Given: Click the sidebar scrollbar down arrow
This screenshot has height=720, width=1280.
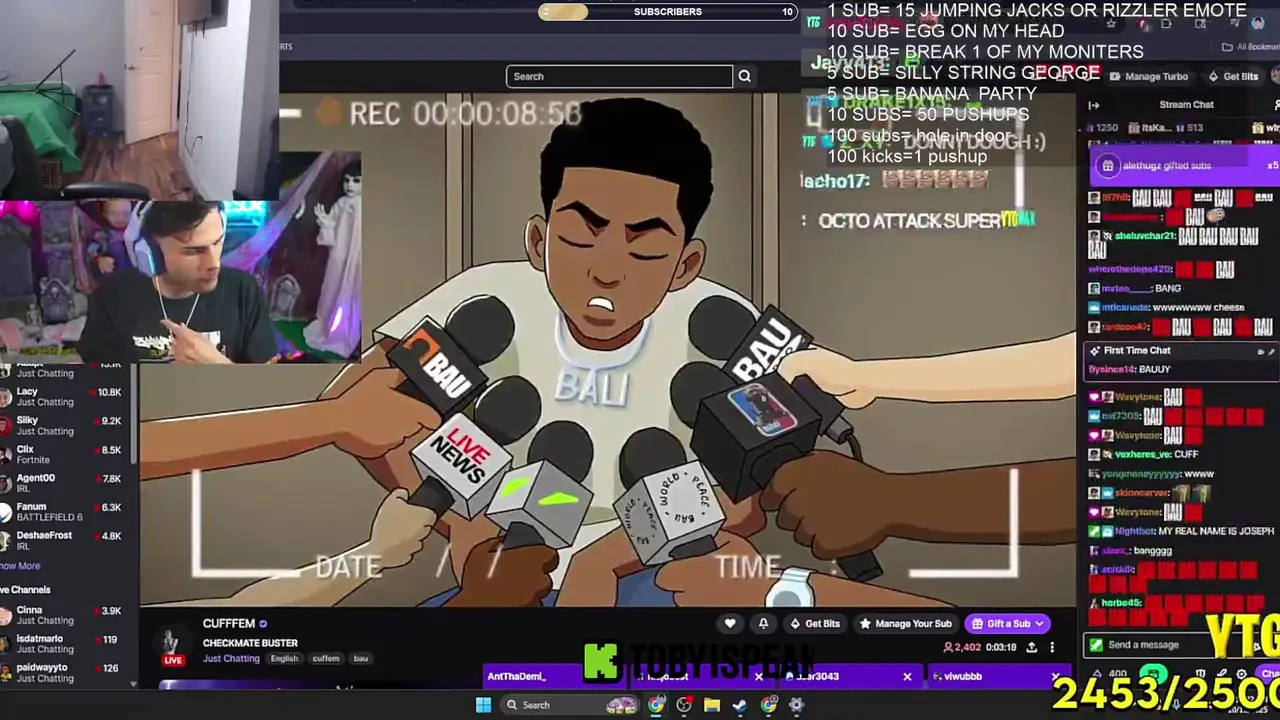Looking at the screenshot, I should pos(133,684).
